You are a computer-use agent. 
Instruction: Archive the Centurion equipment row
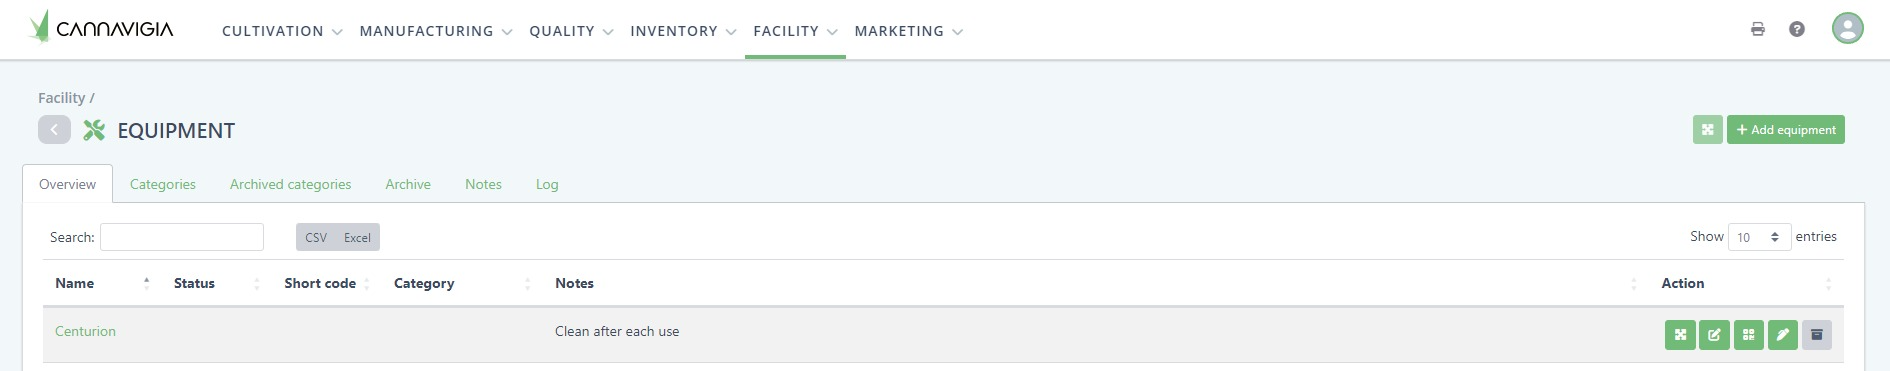1817,335
